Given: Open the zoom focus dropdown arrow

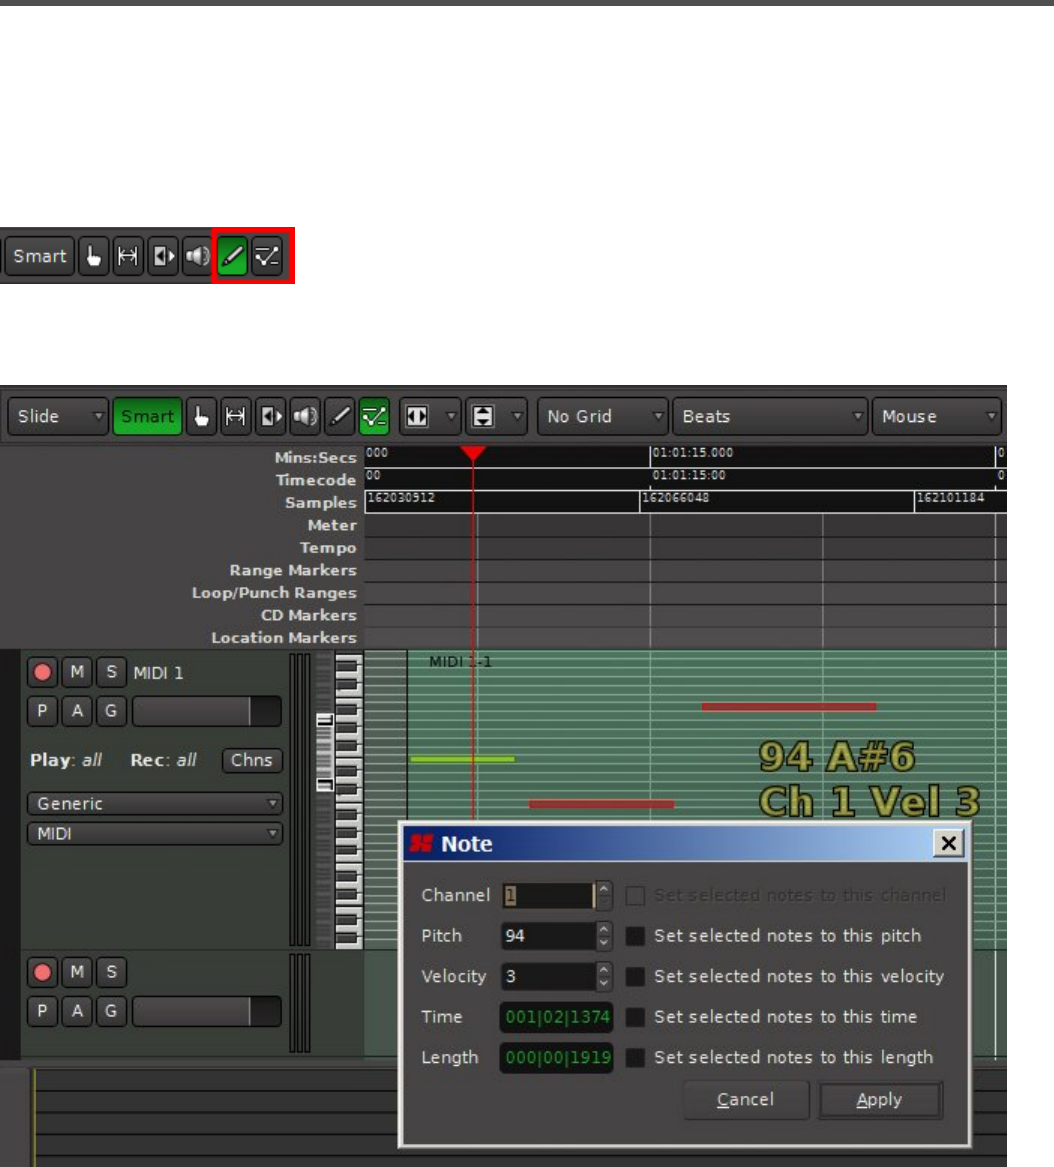Looking at the screenshot, I should (450, 416).
